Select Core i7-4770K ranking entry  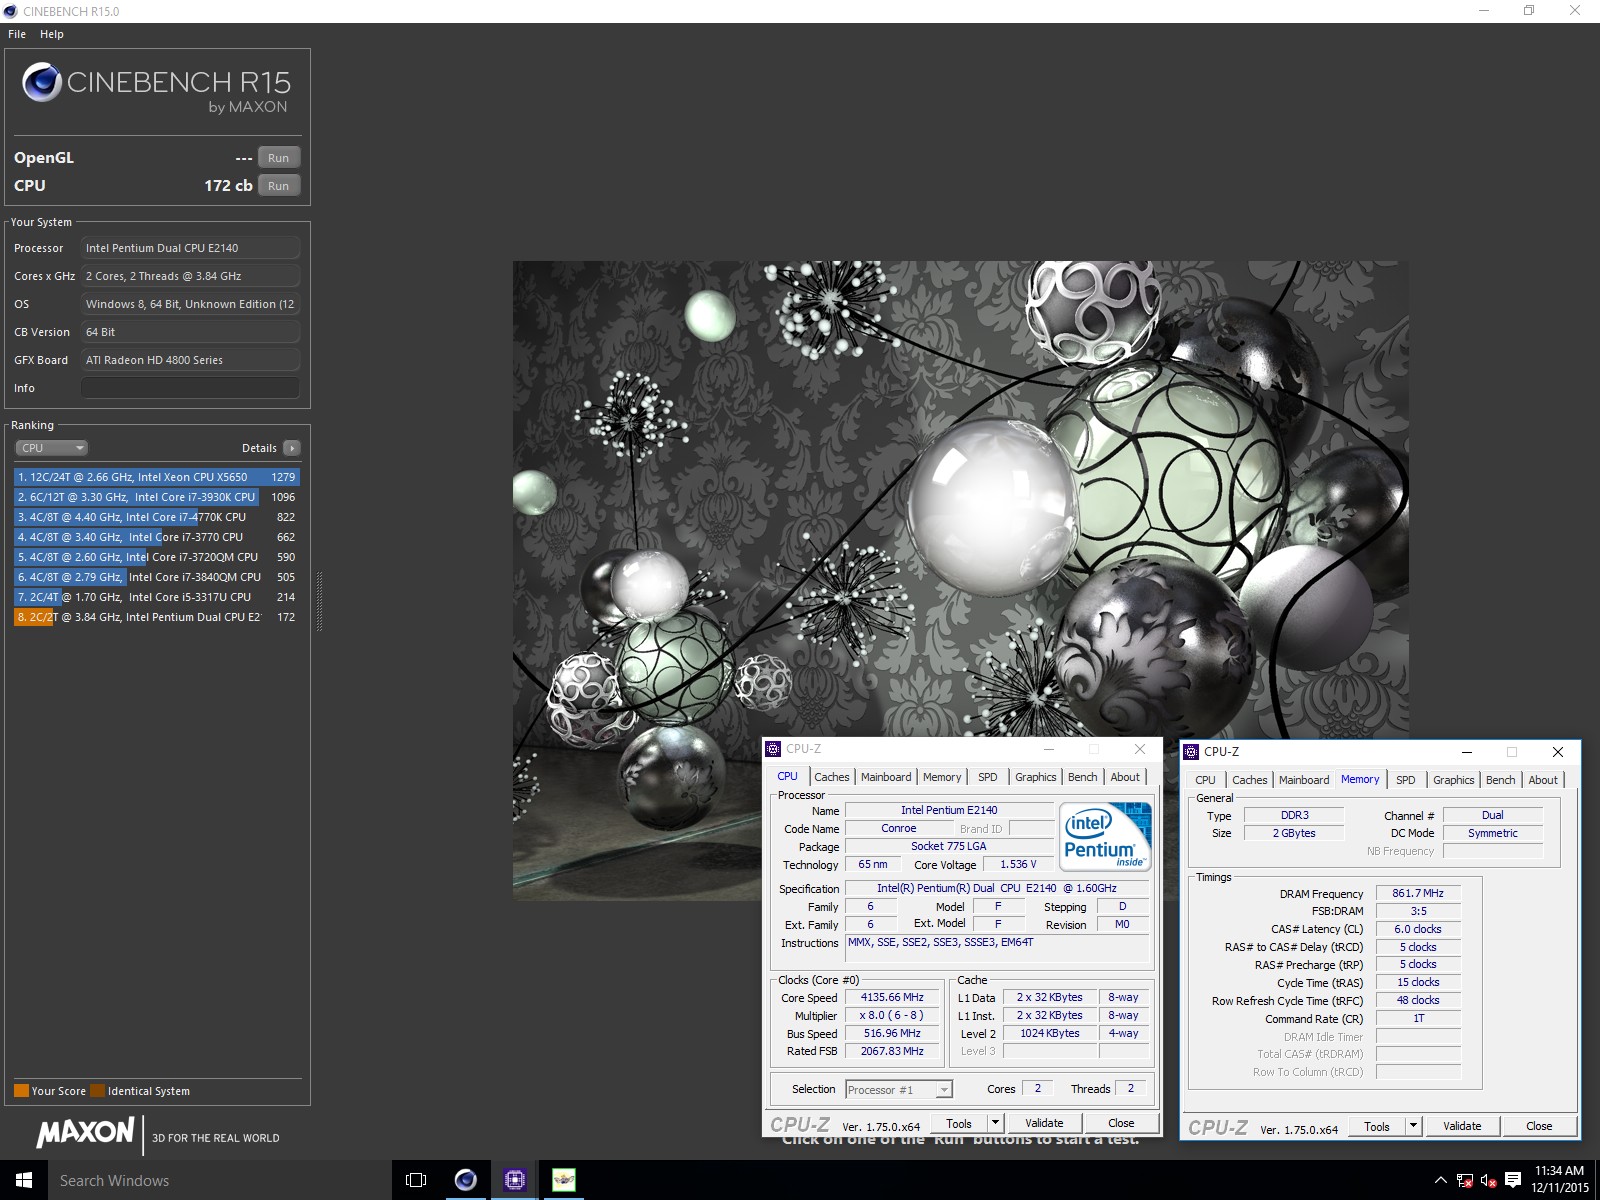[157, 517]
